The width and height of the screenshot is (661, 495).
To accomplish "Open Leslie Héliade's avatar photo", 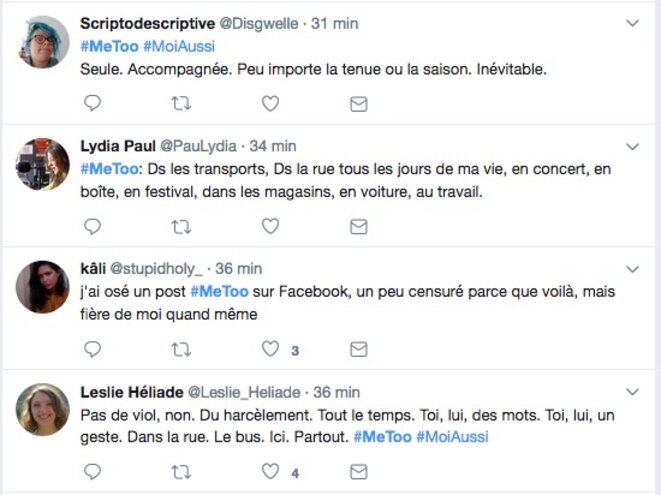I will [x=43, y=410].
